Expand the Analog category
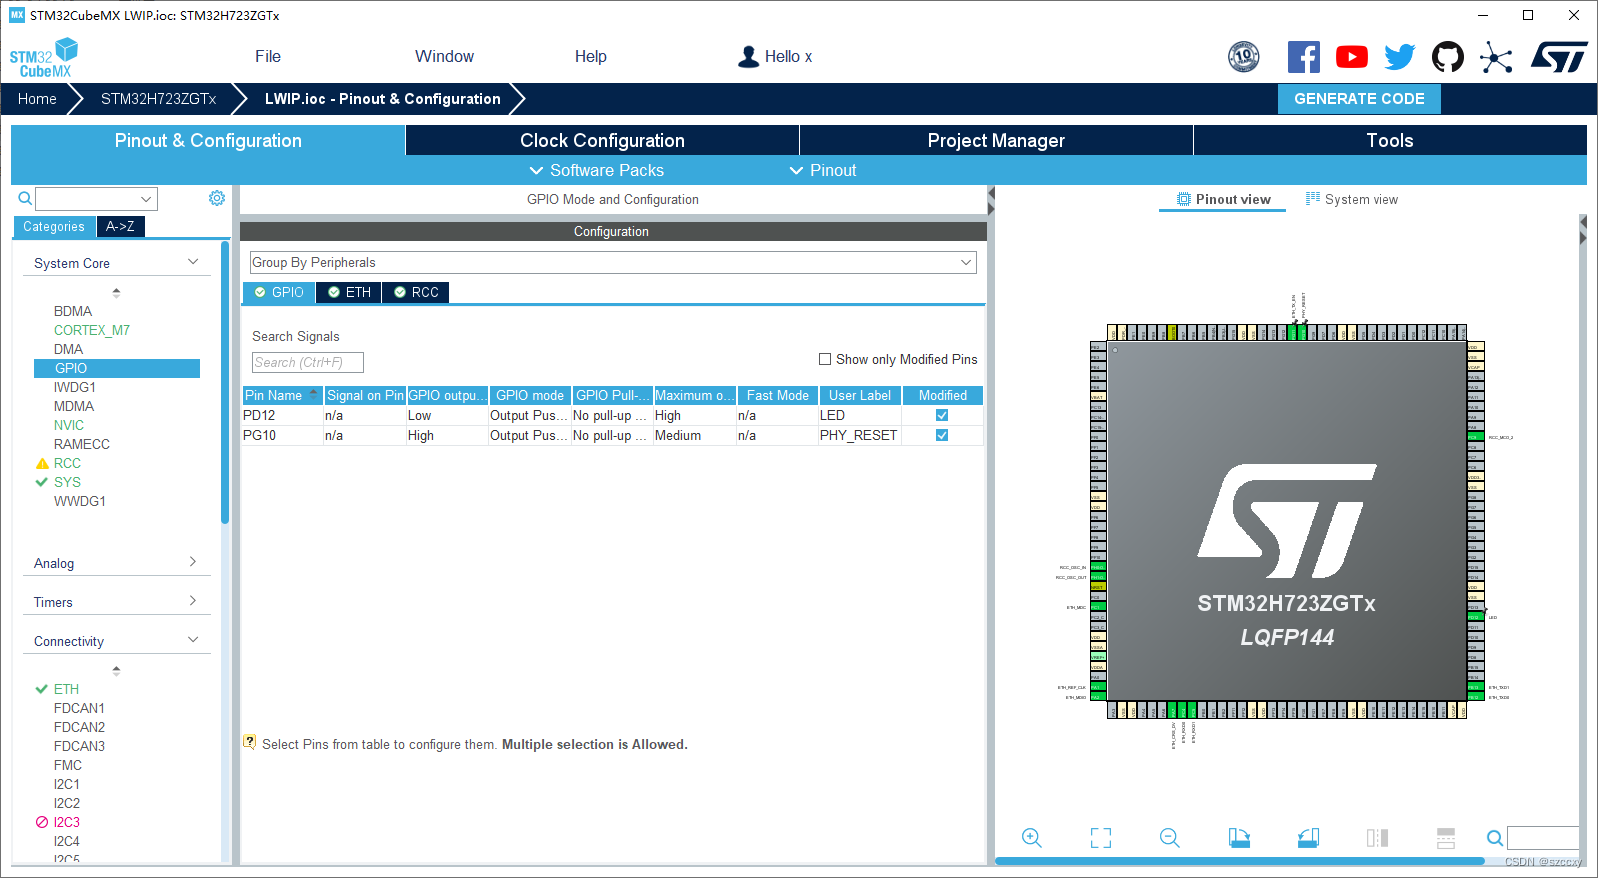Screen dimensions: 1598x878 pos(193,562)
